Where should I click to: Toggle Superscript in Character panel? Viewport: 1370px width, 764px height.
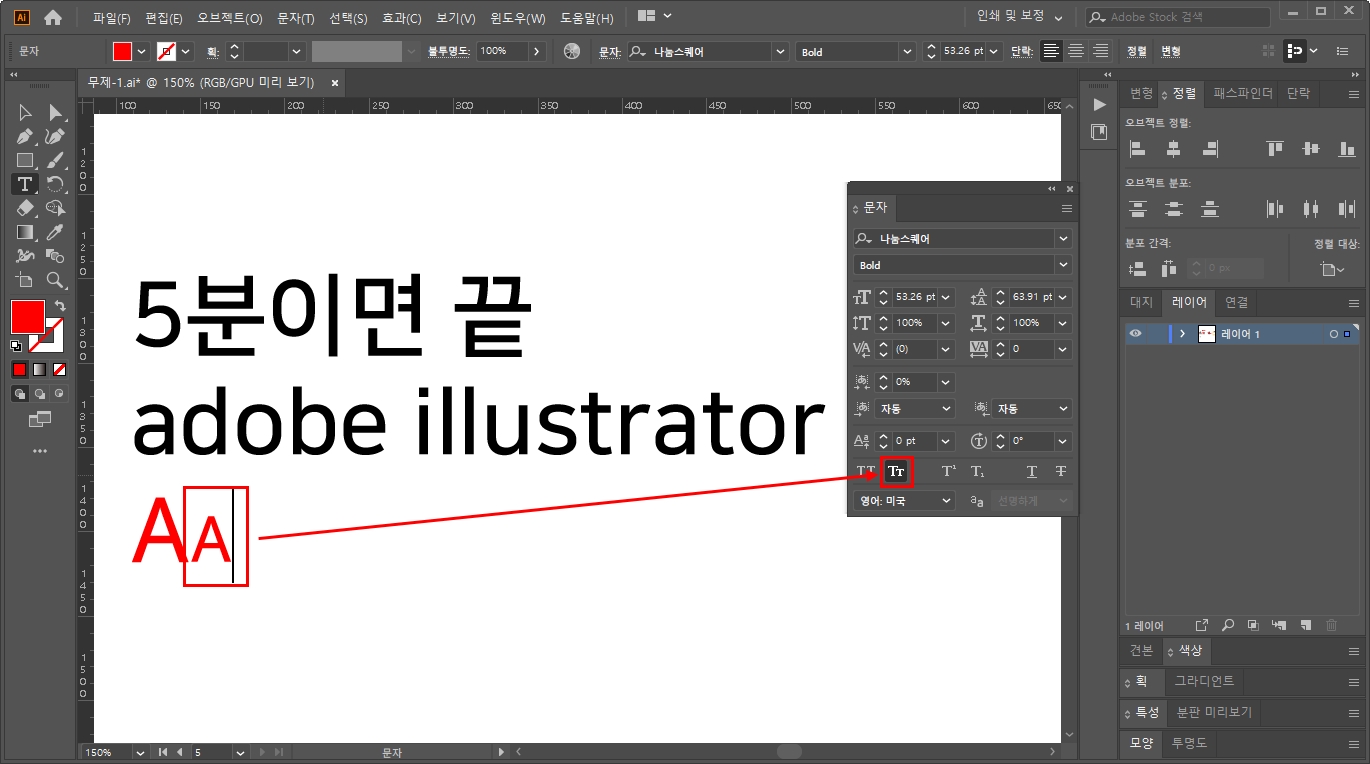coord(949,471)
